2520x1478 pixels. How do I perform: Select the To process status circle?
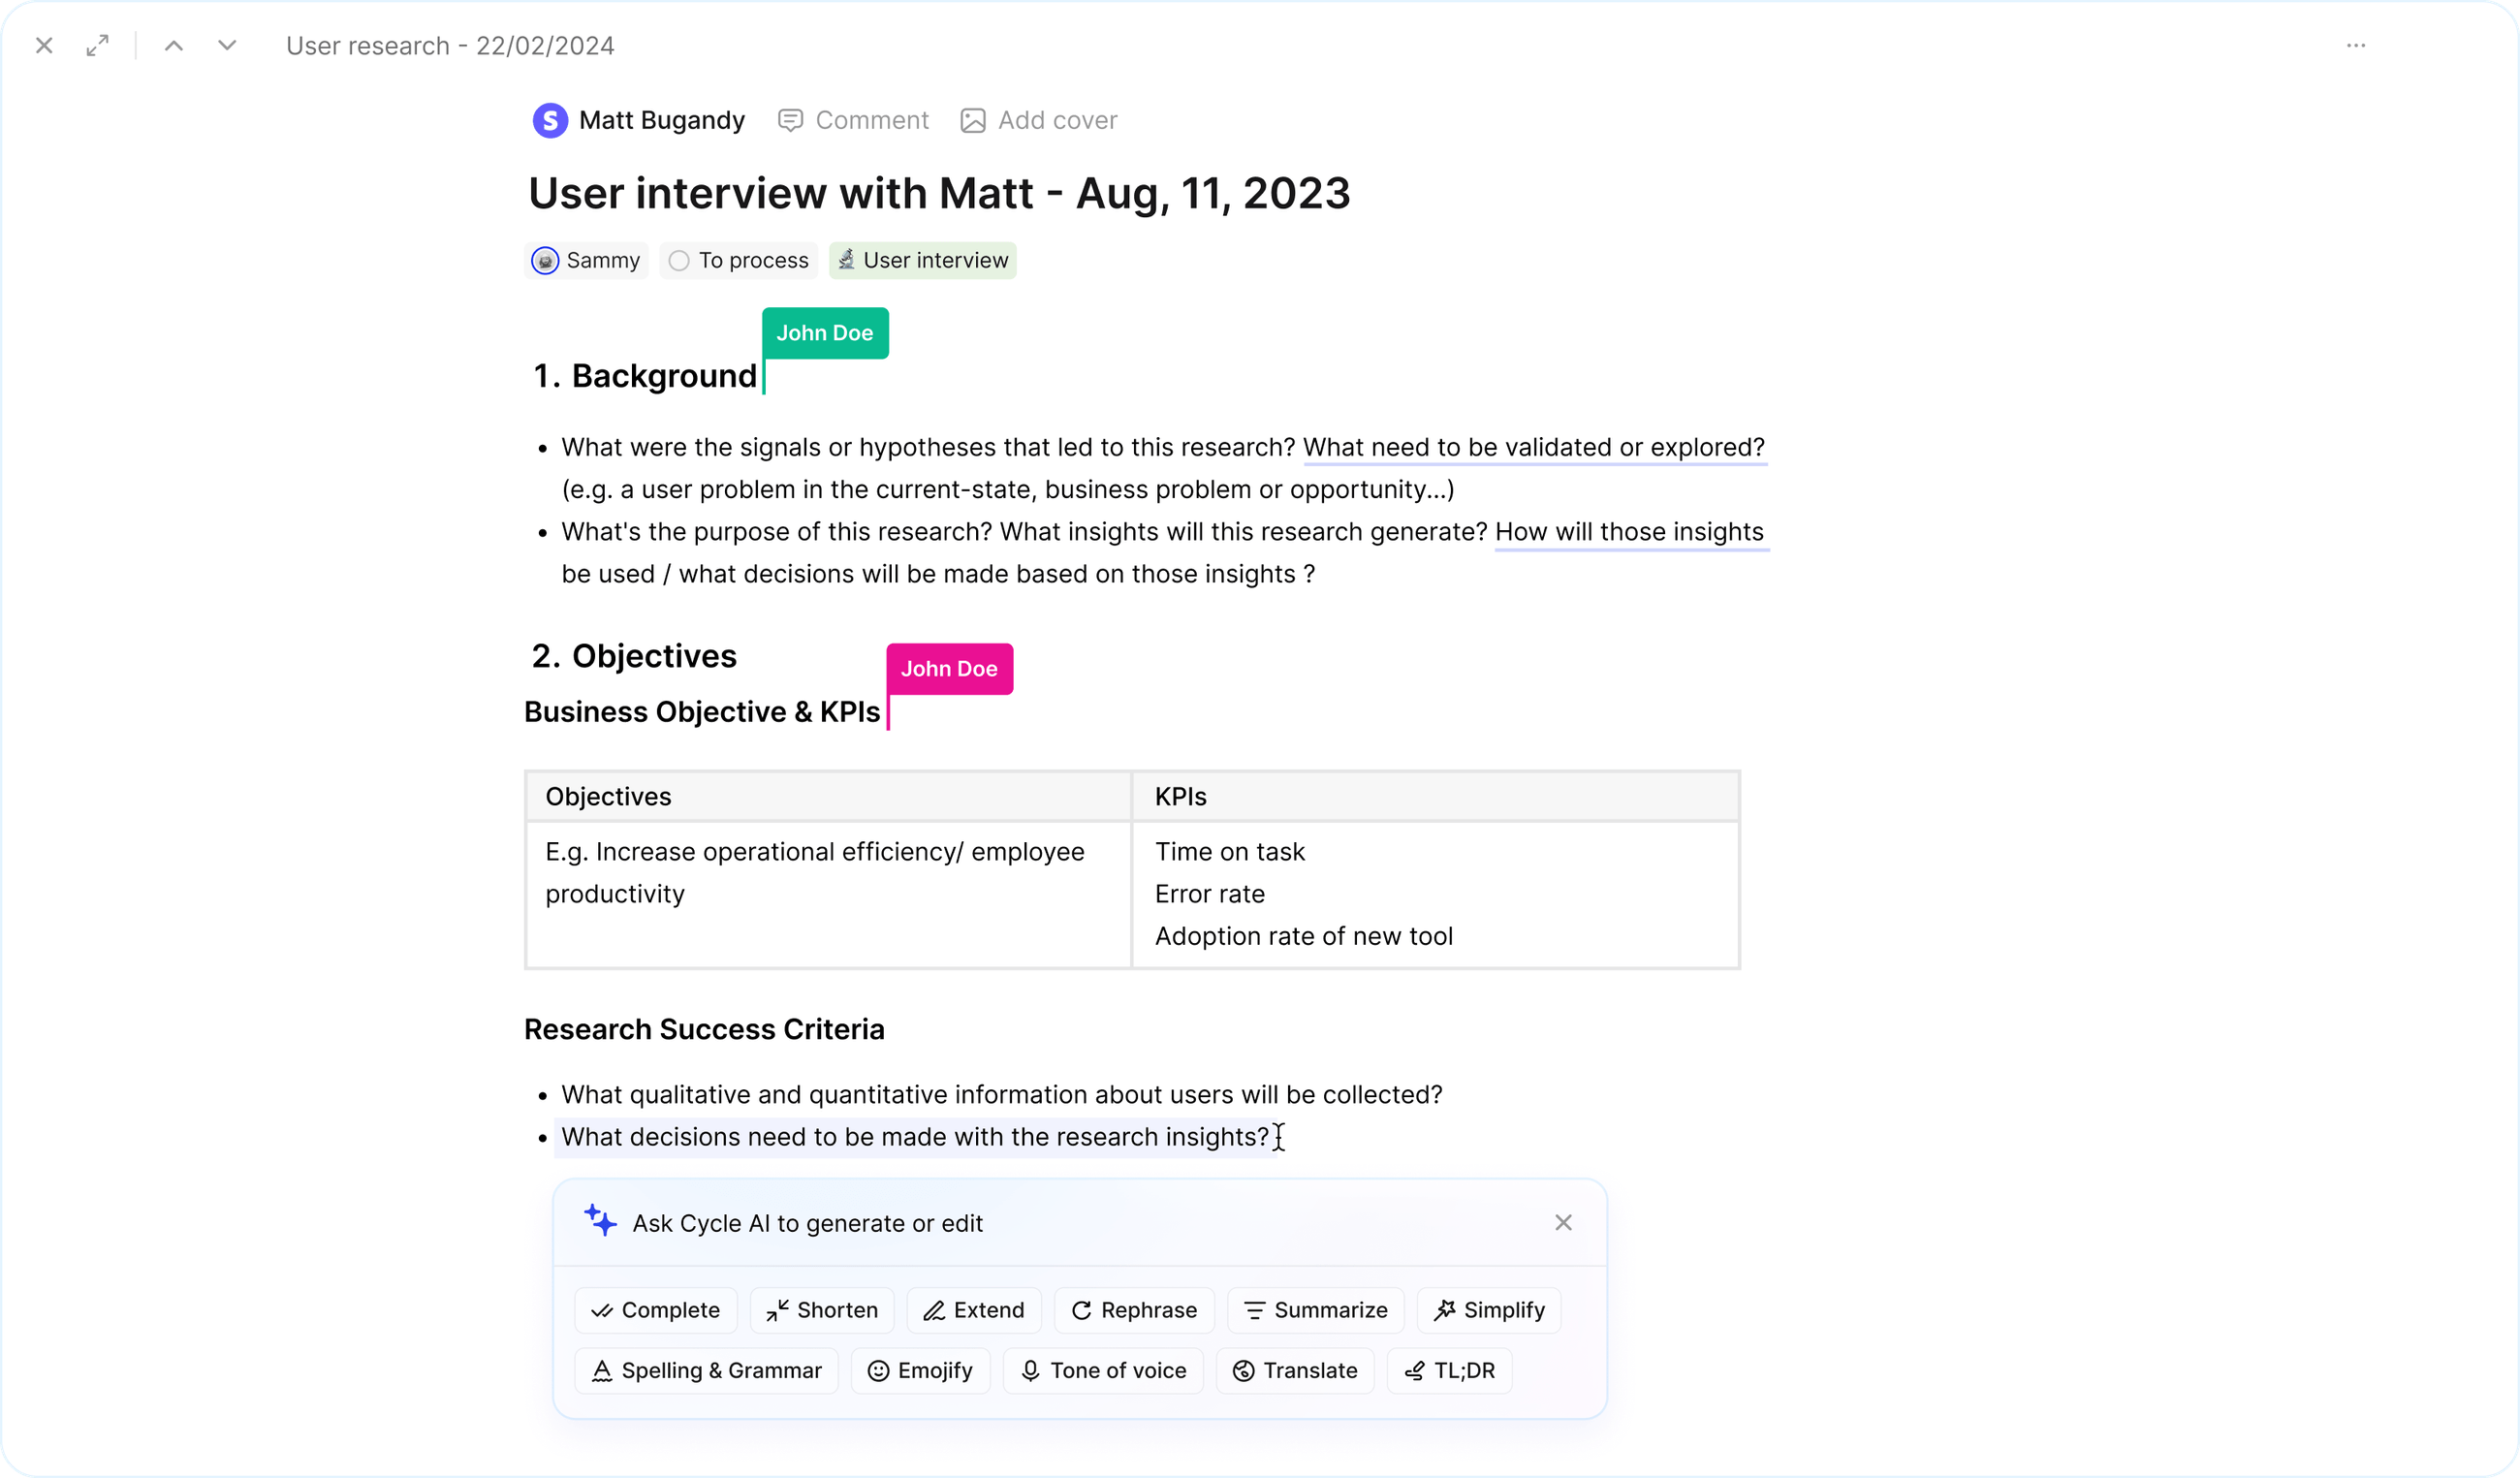[679, 260]
